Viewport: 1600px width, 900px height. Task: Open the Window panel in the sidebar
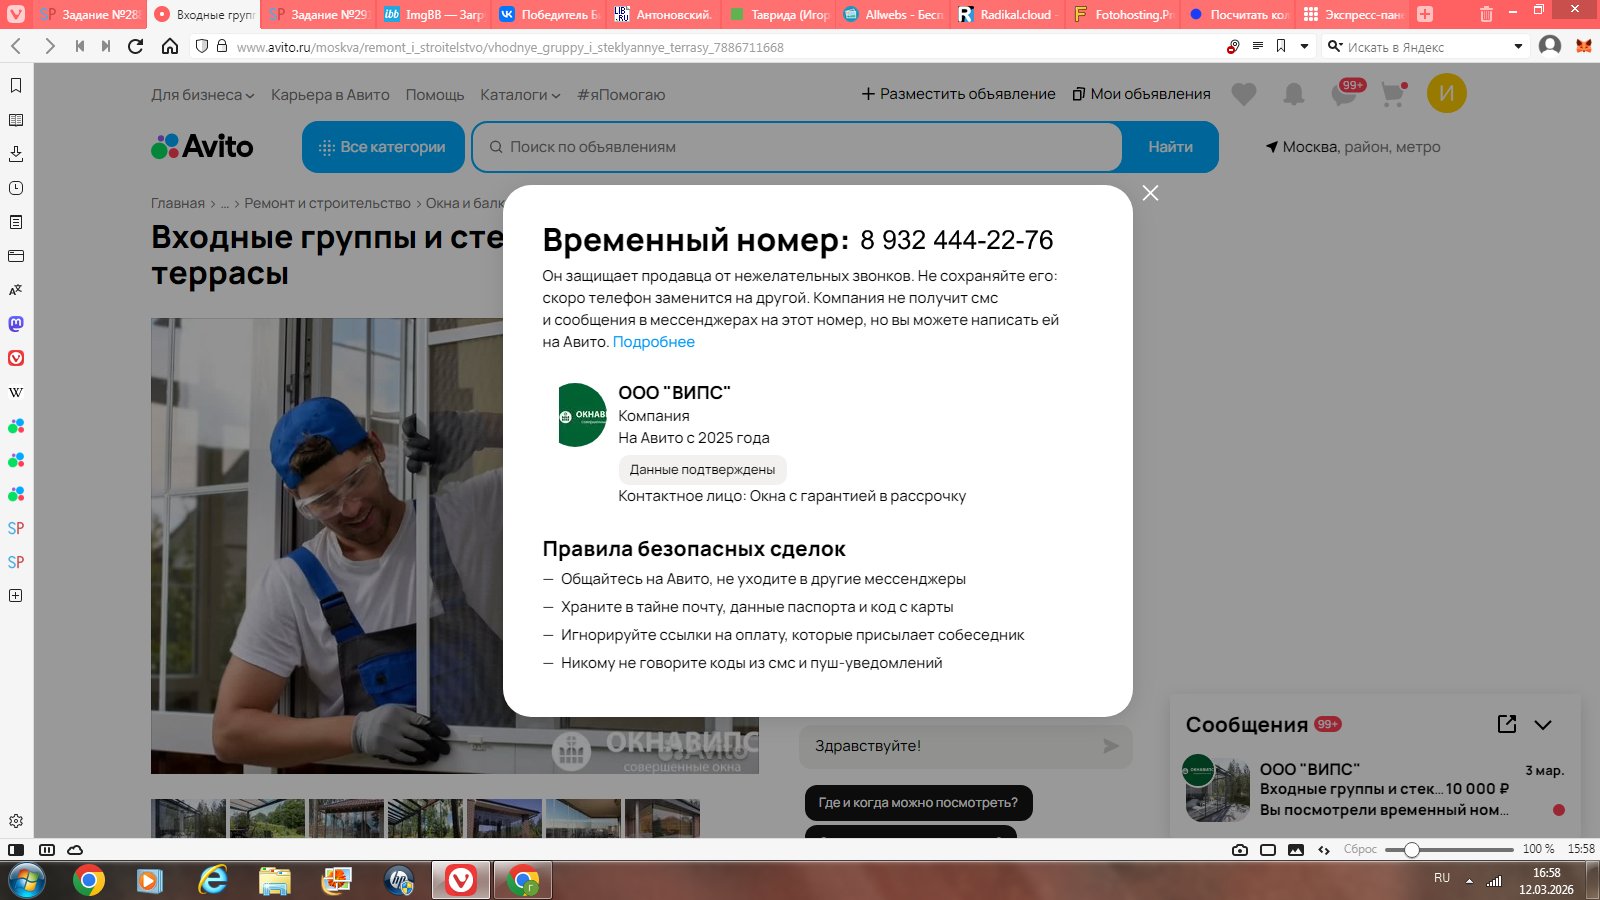(x=16, y=256)
